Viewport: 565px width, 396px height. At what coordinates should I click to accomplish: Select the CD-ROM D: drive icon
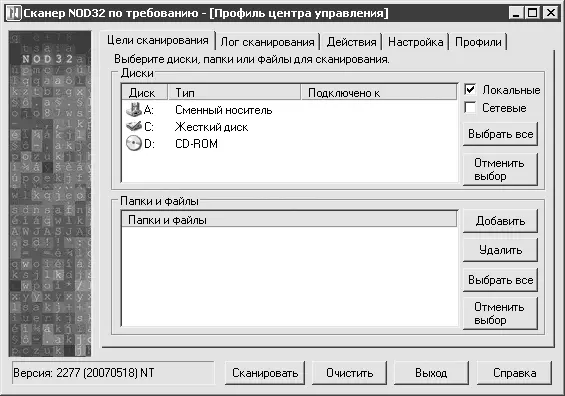coord(134,143)
